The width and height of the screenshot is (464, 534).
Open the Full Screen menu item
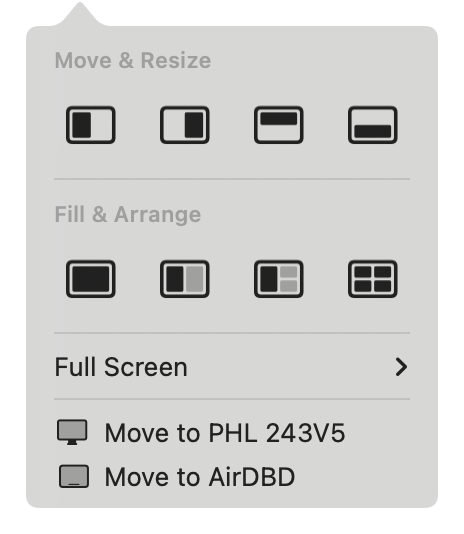point(232,367)
